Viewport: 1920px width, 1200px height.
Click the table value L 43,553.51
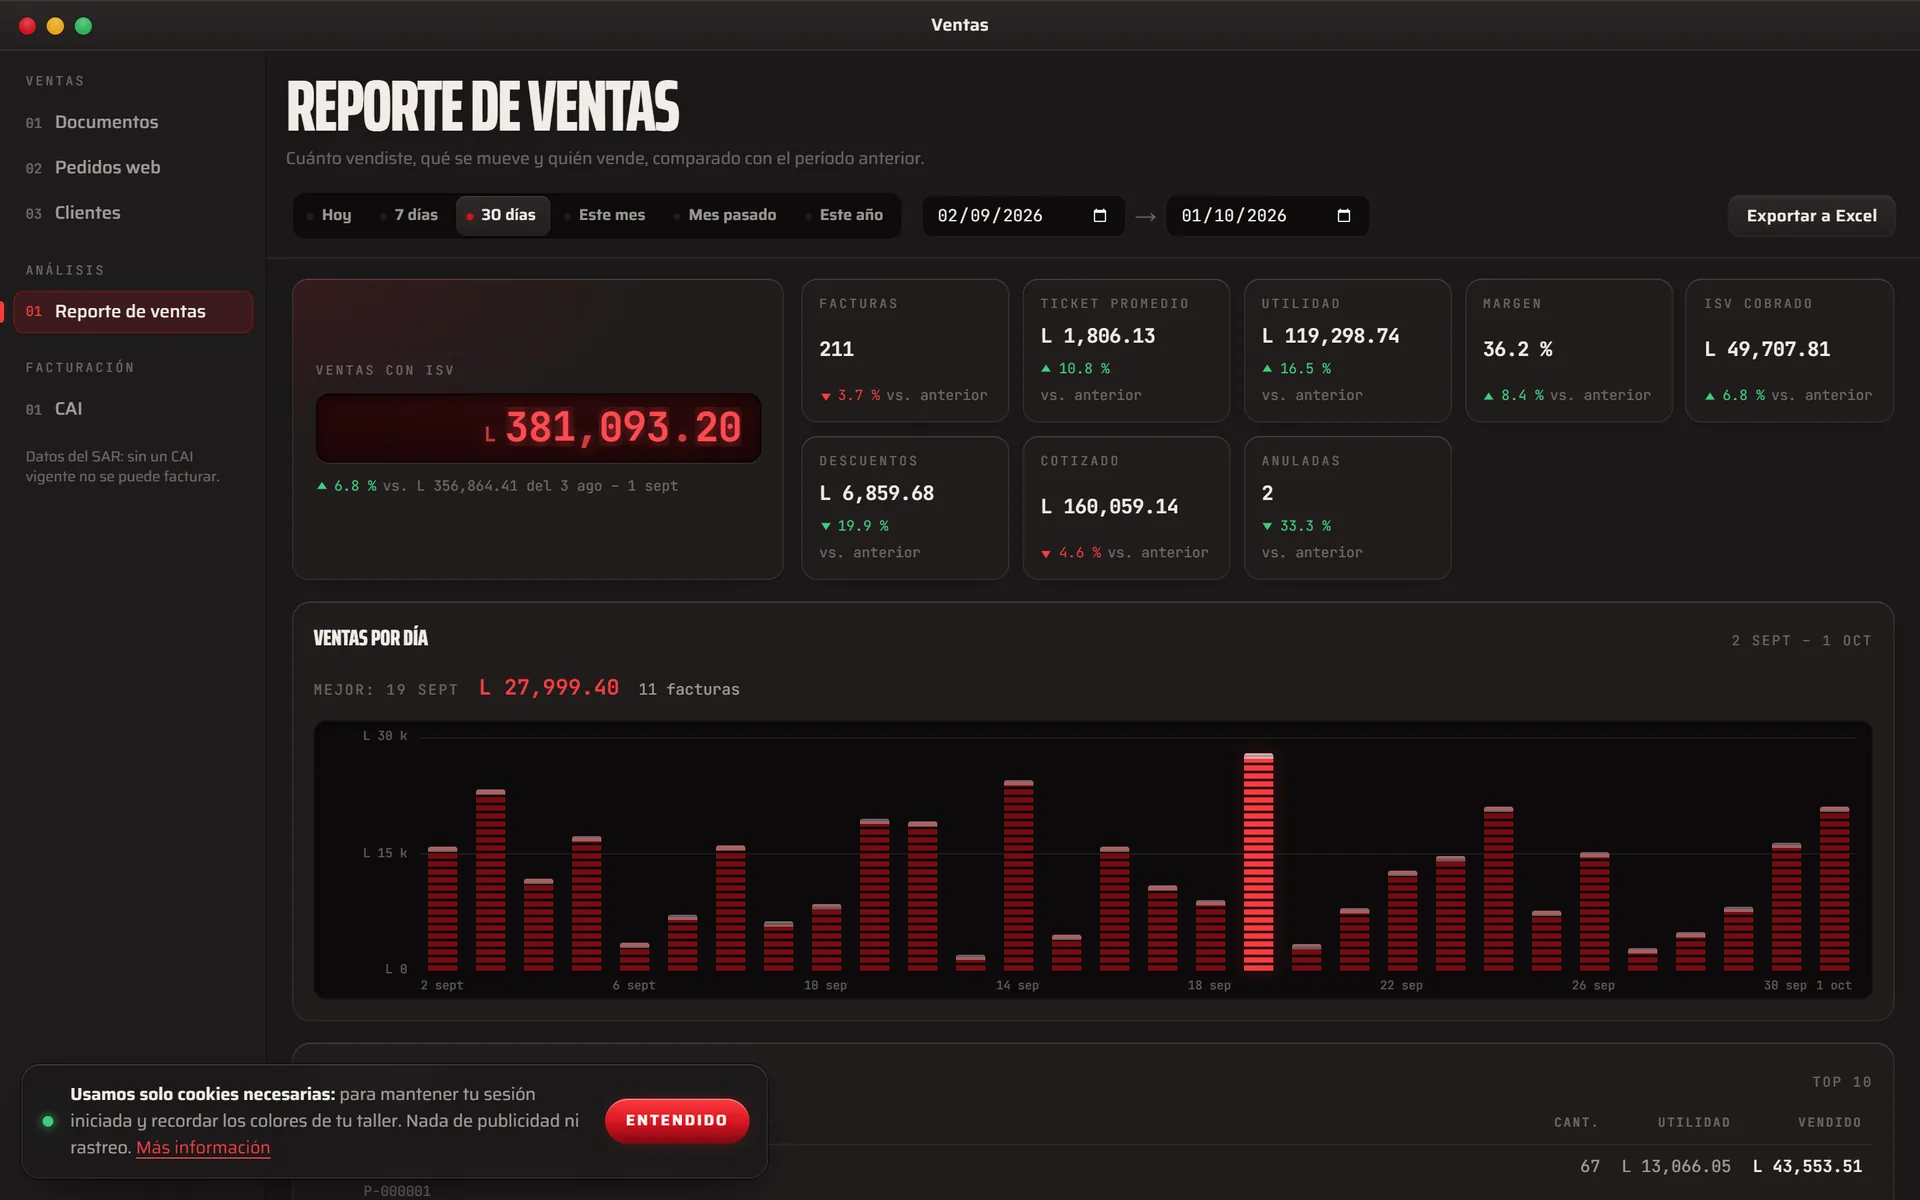tap(1807, 1166)
